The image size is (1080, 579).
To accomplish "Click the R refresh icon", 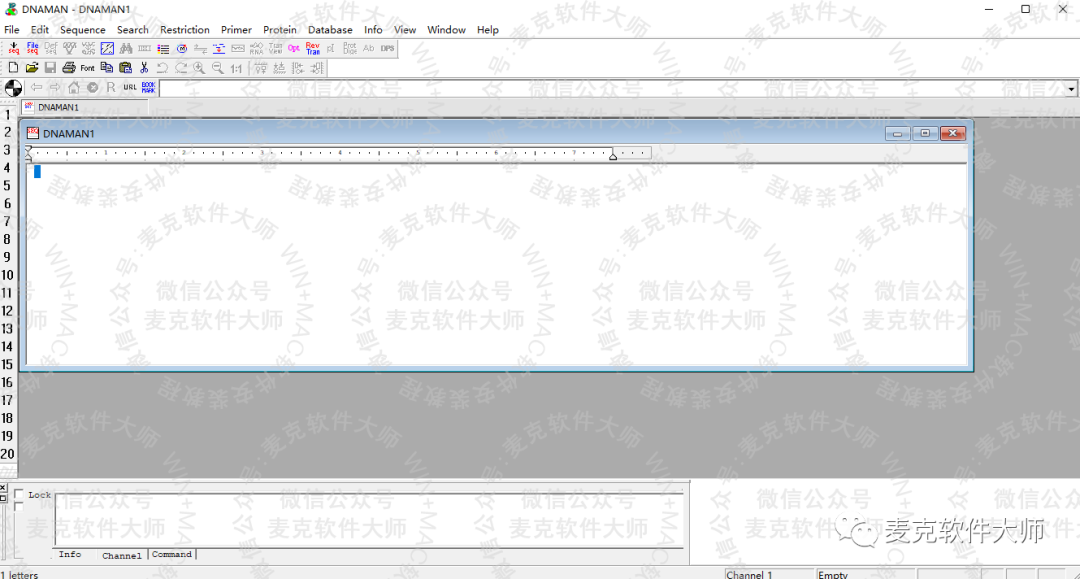I will (111, 87).
